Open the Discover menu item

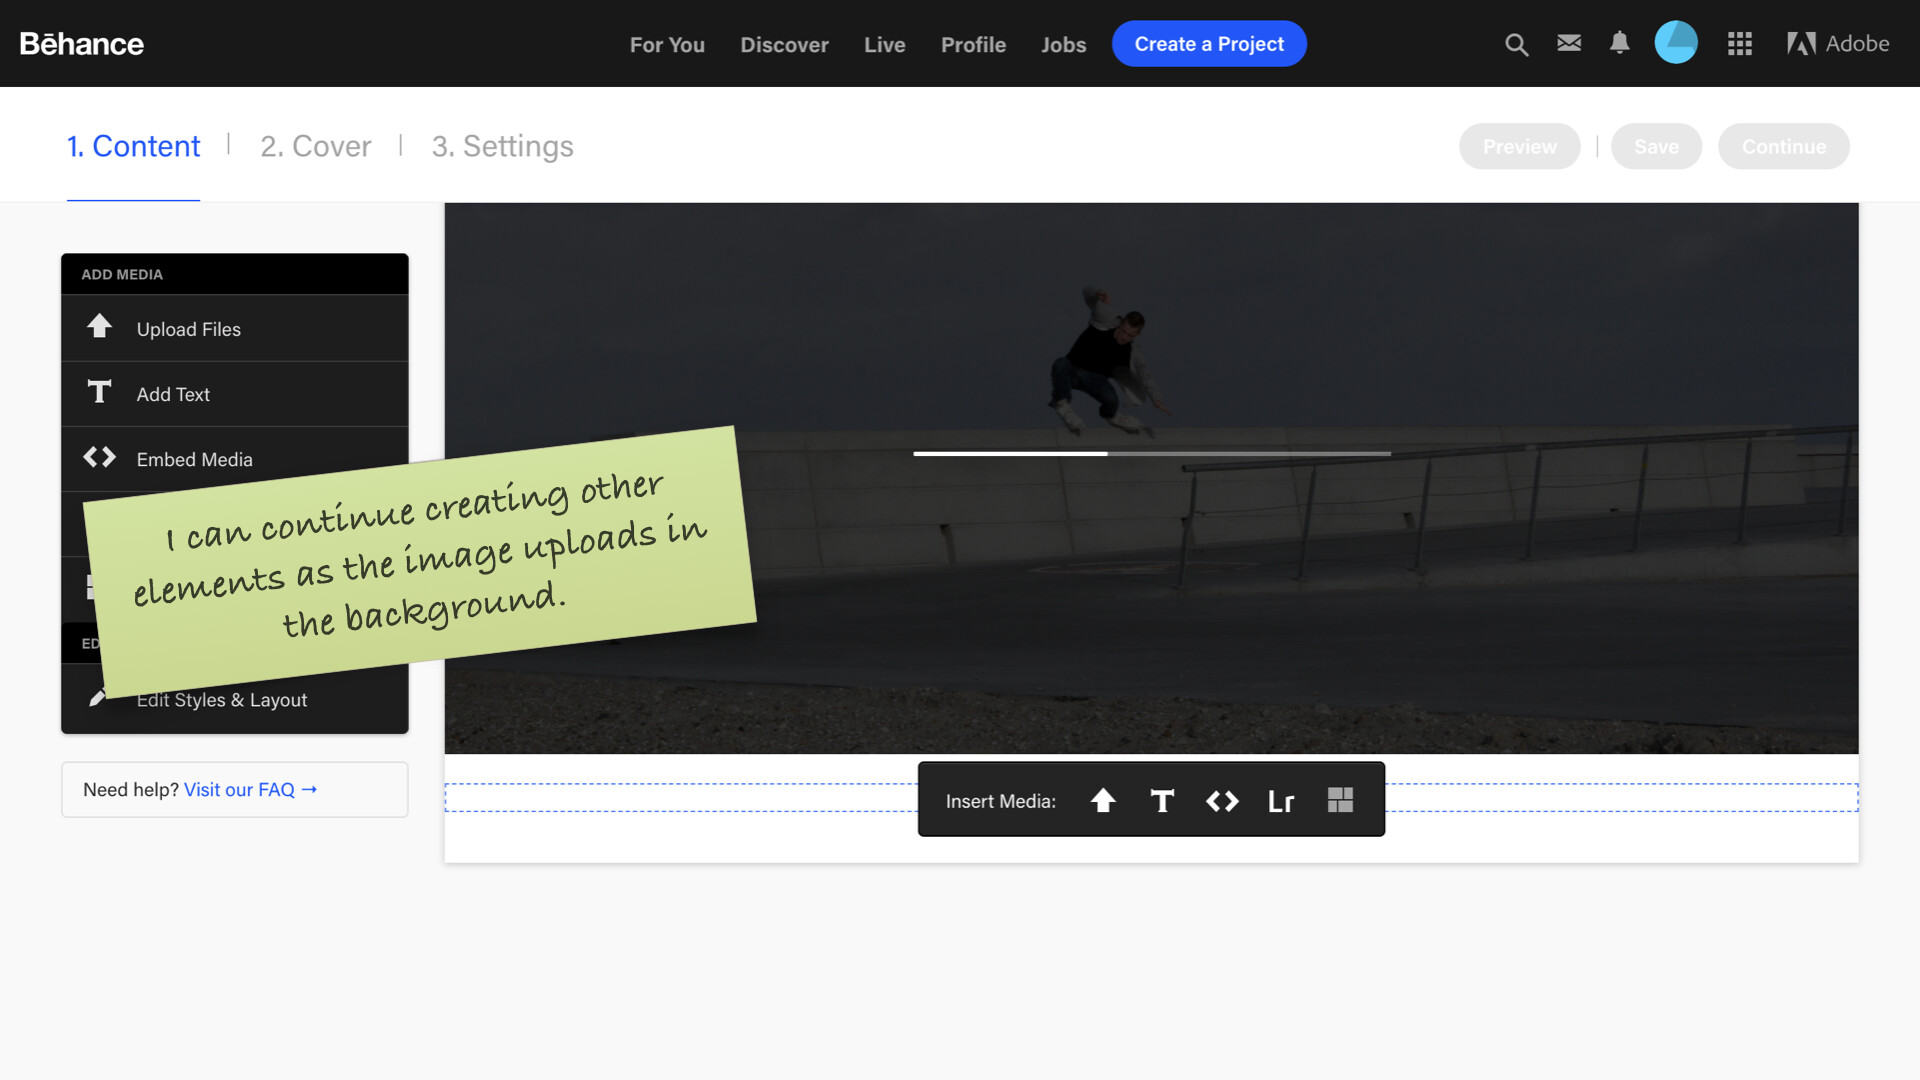(784, 45)
